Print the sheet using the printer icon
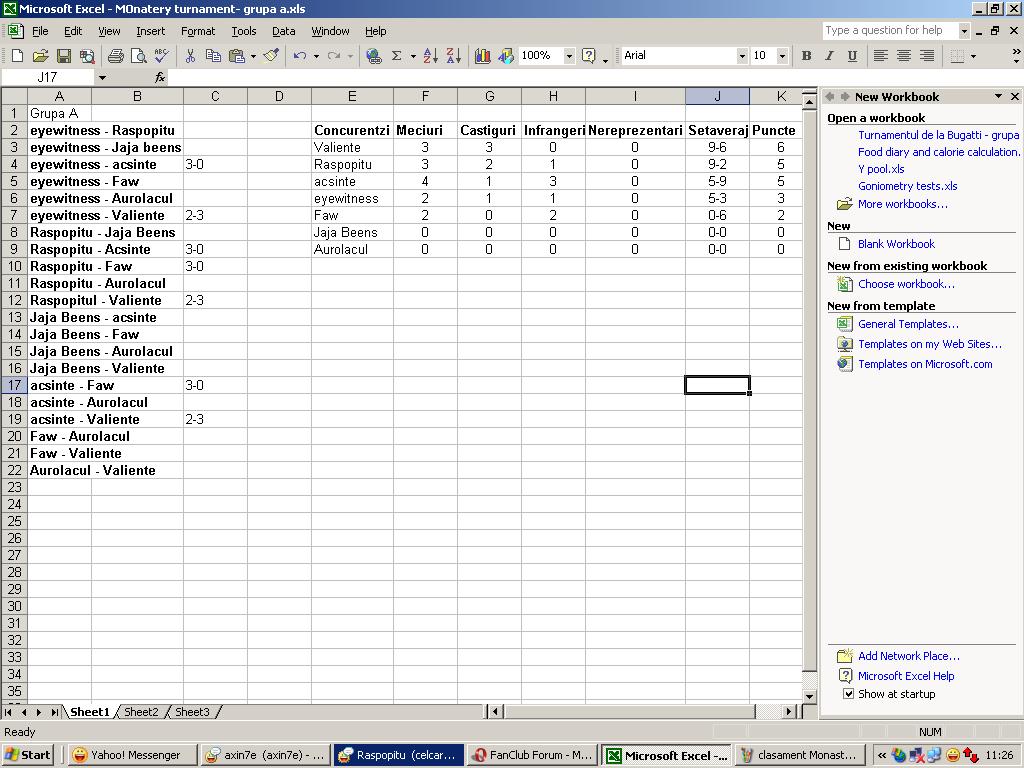1024x768 pixels. click(x=116, y=56)
